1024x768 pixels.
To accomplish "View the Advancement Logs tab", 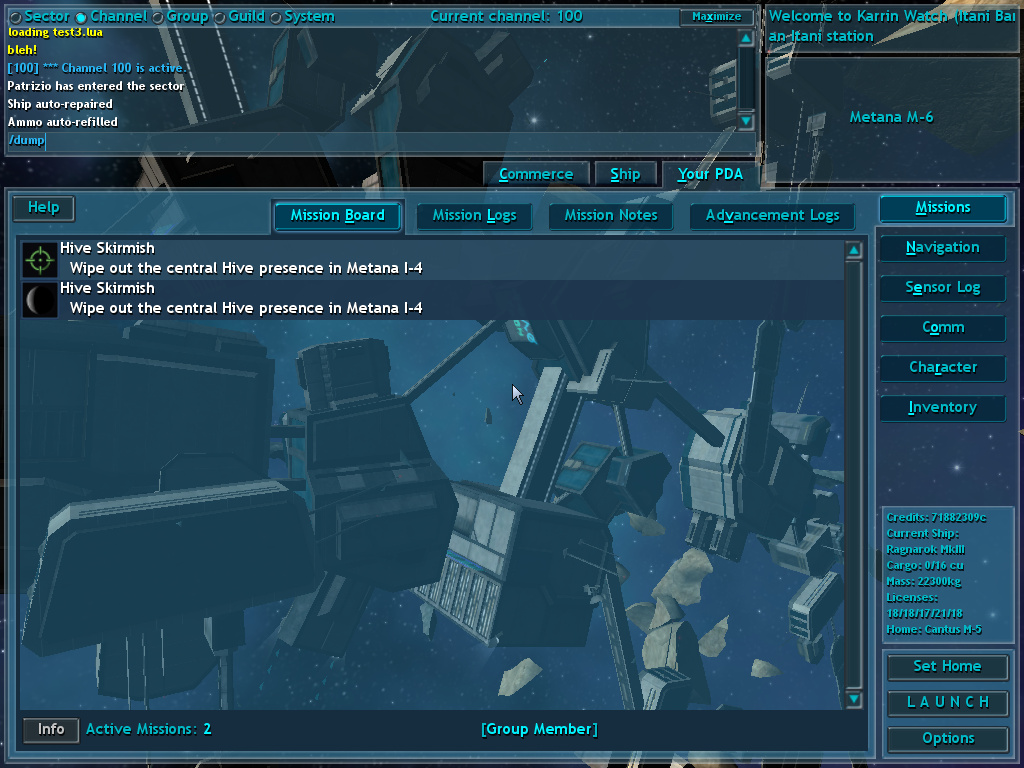I will pos(772,215).
